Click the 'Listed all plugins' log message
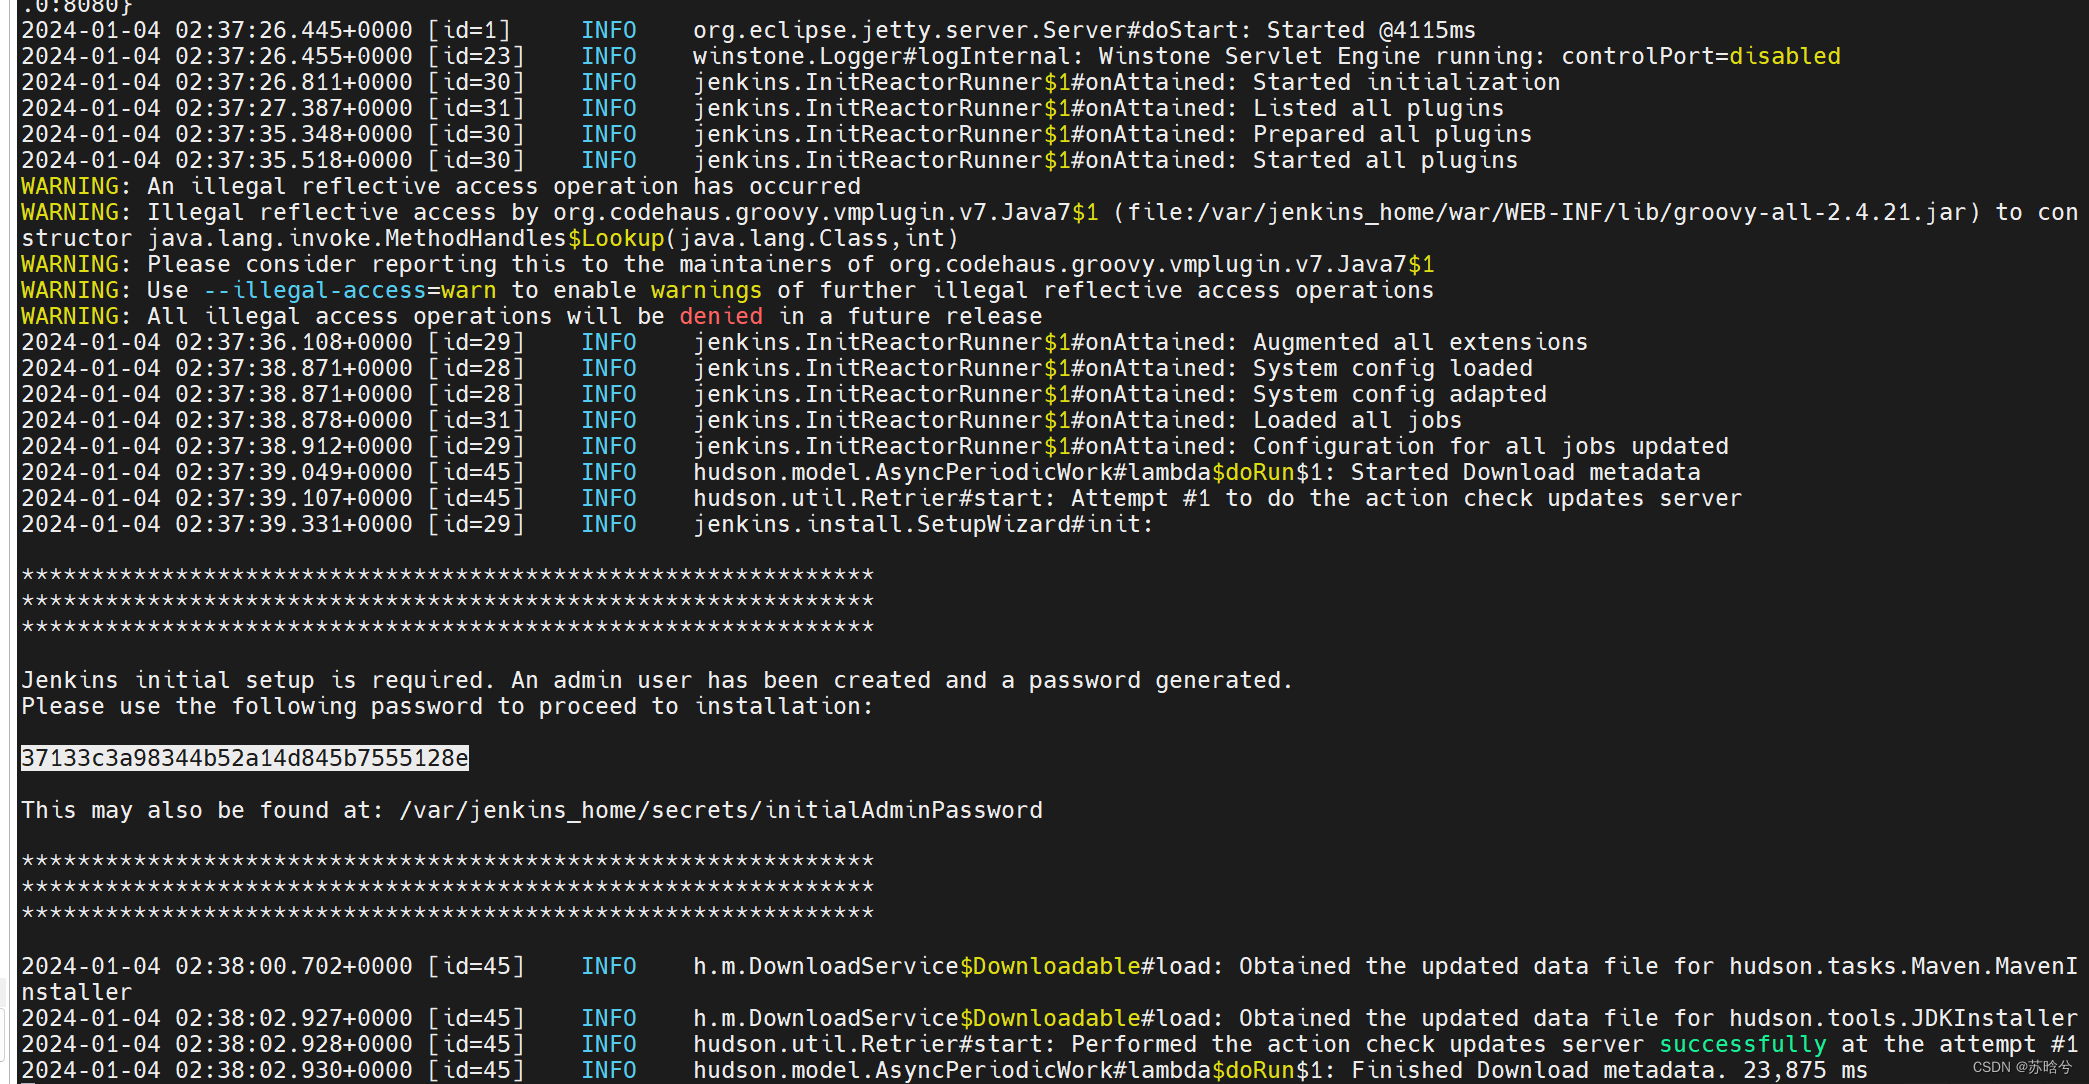 click(1378, 108)
